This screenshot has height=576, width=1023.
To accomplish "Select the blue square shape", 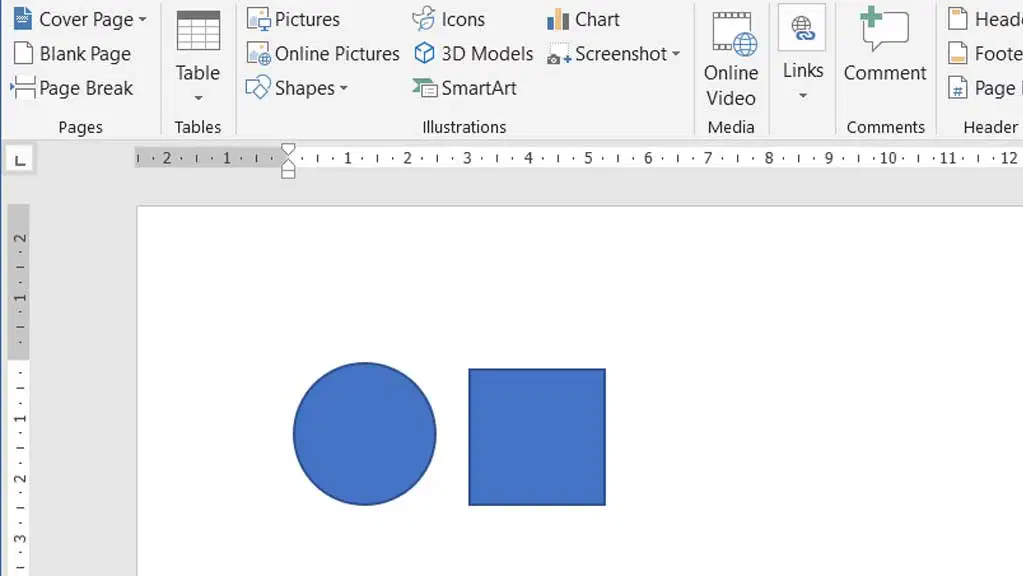I will point(537,437).
